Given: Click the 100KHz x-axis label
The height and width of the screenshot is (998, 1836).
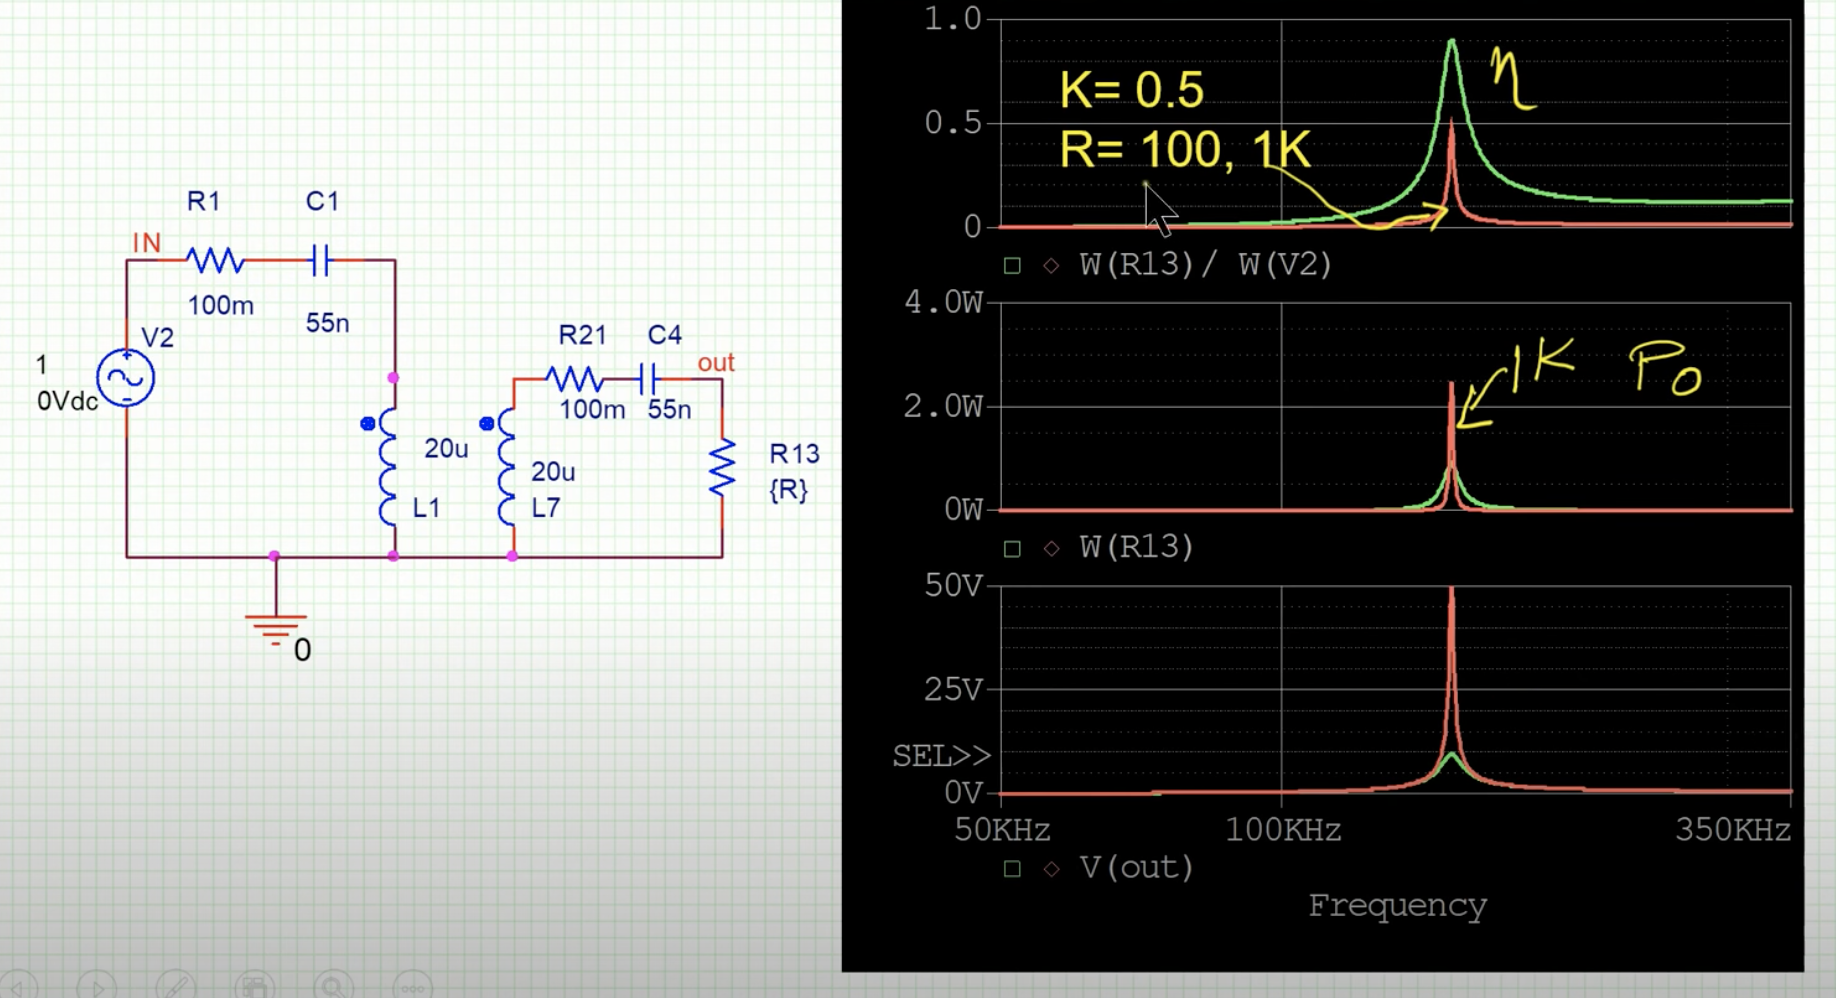Looking at the screenshot, I should pos(1284,830).
